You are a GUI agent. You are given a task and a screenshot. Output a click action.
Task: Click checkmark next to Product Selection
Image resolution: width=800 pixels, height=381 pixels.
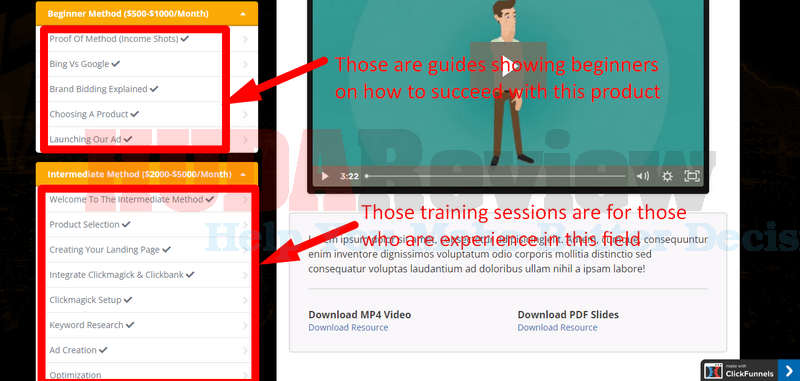(126, 224)
